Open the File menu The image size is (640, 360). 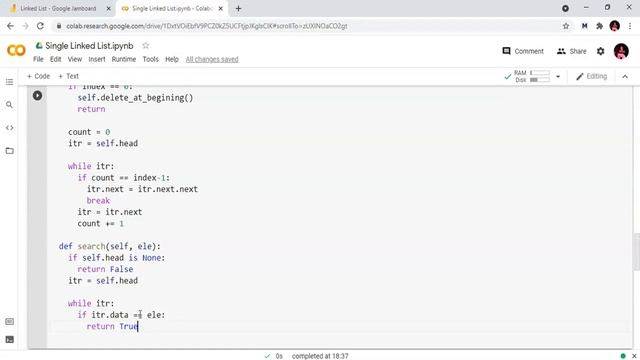[x=38, y=59]
